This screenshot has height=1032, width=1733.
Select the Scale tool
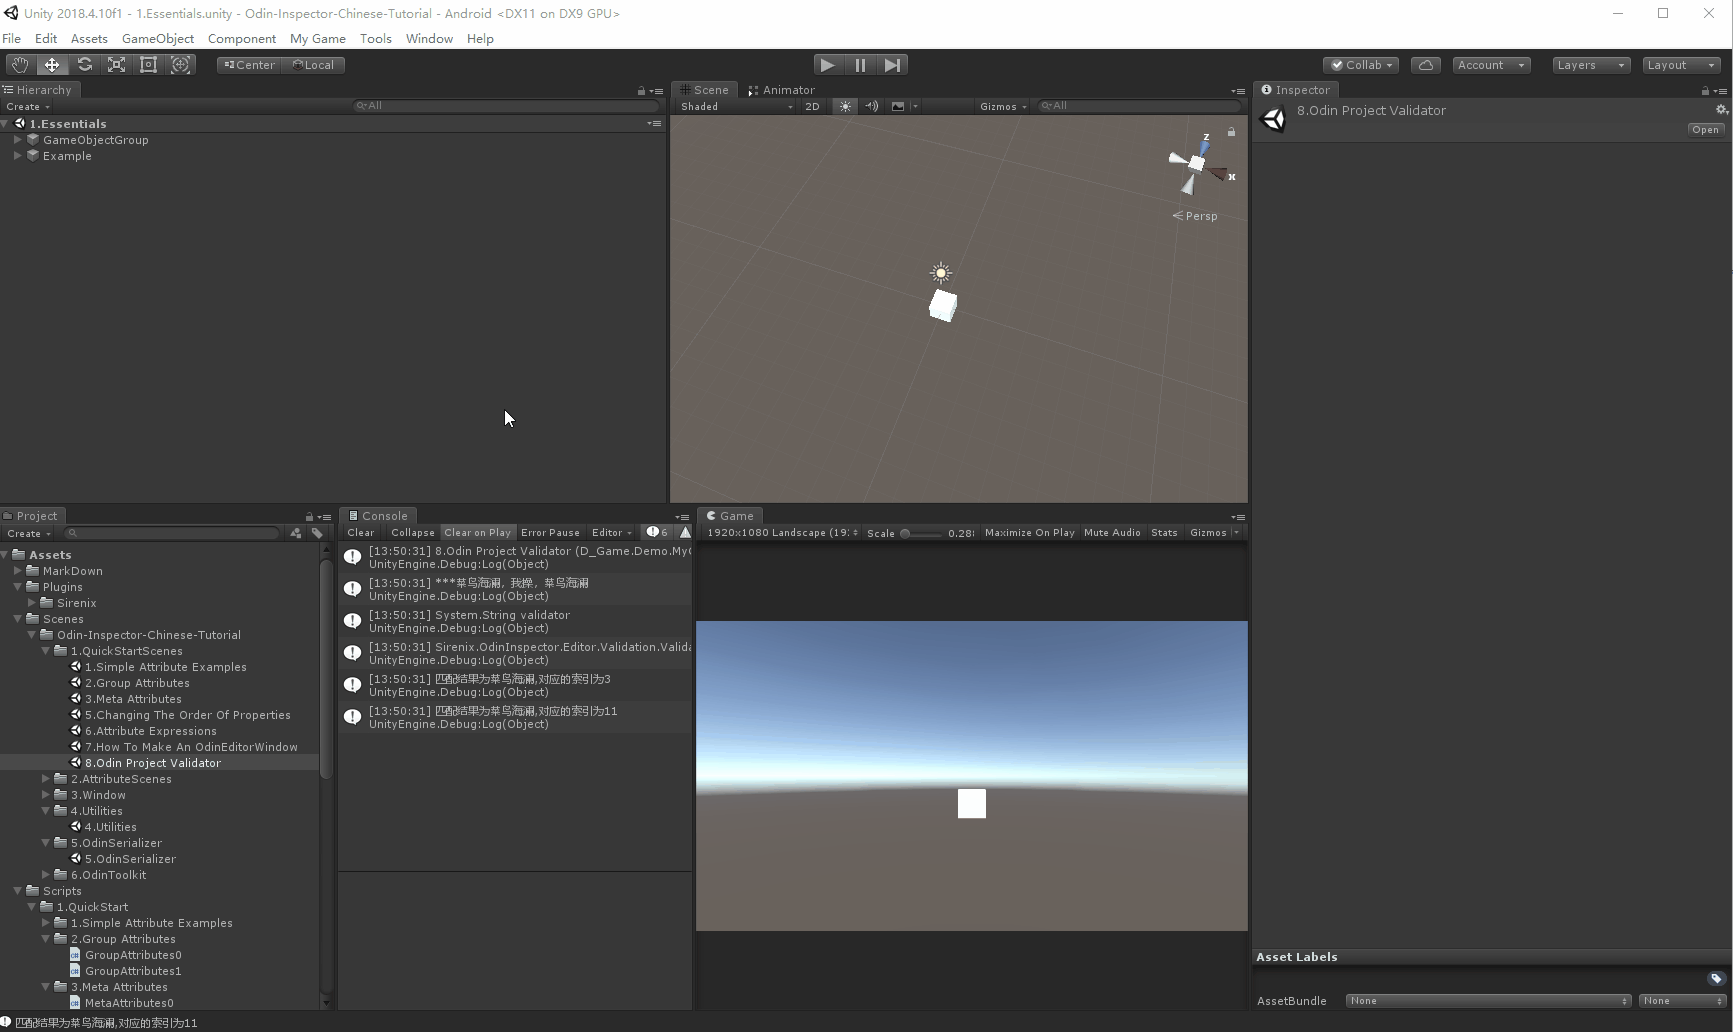click(116, 65)
